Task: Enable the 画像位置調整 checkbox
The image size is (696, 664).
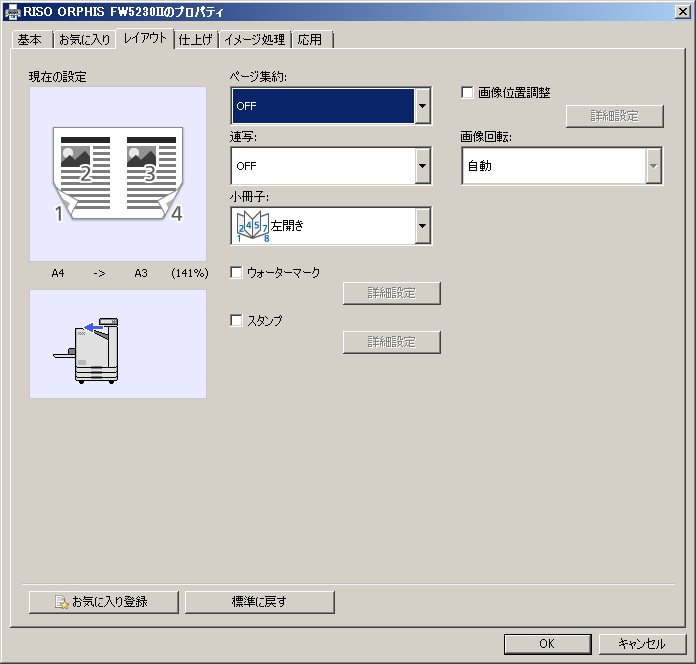Action: tap(467, 93)
